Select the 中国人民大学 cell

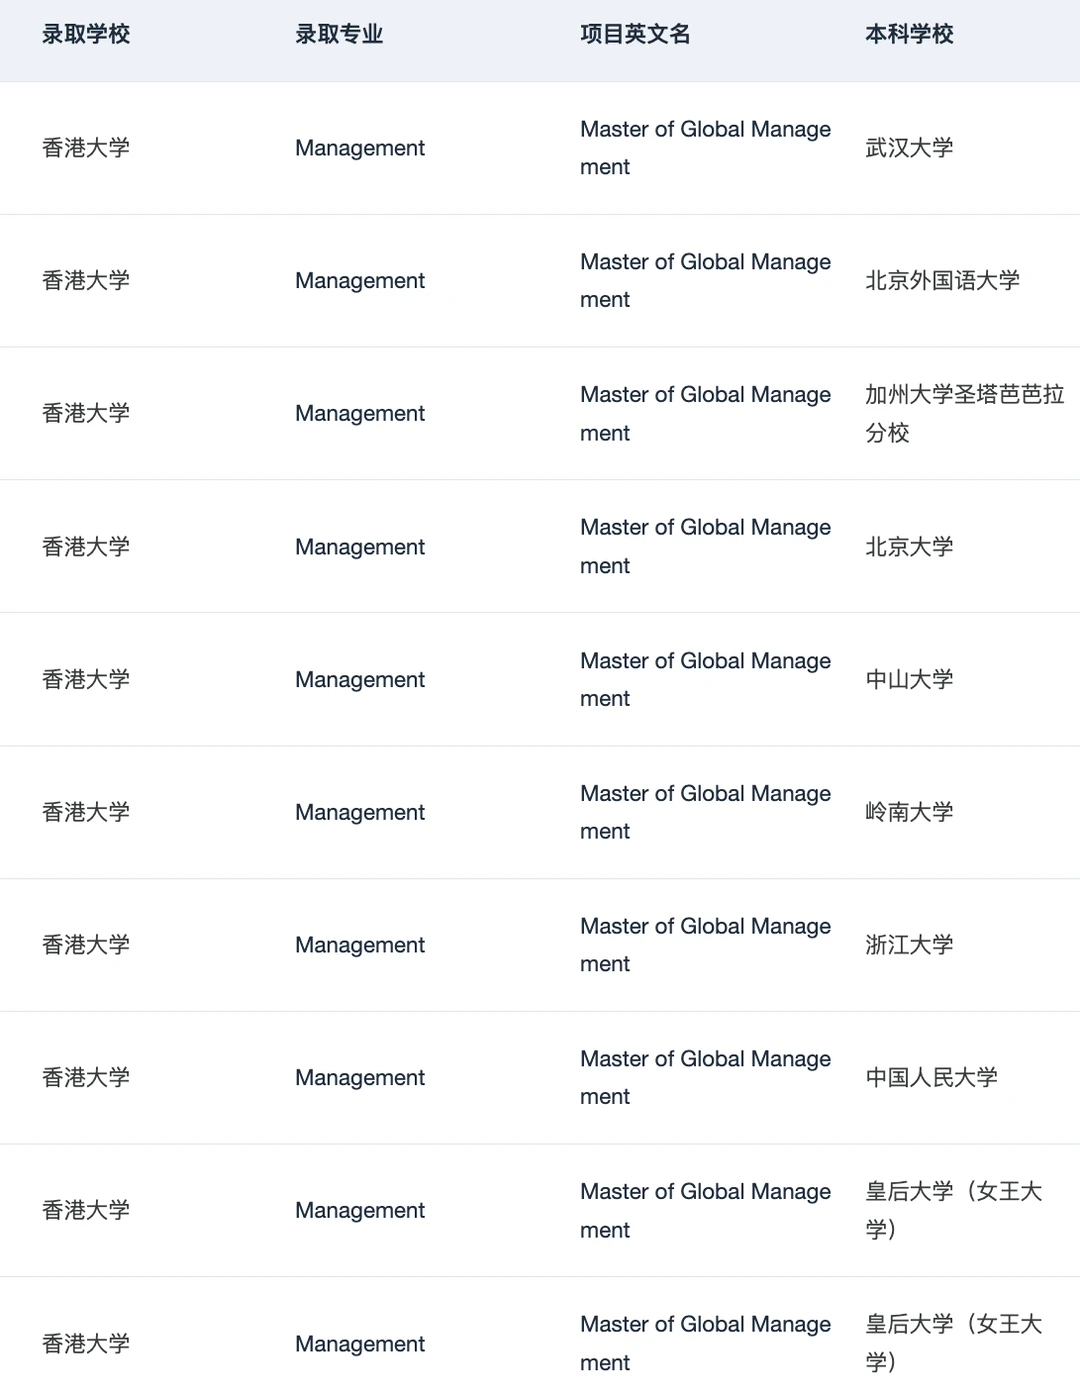931,1078
